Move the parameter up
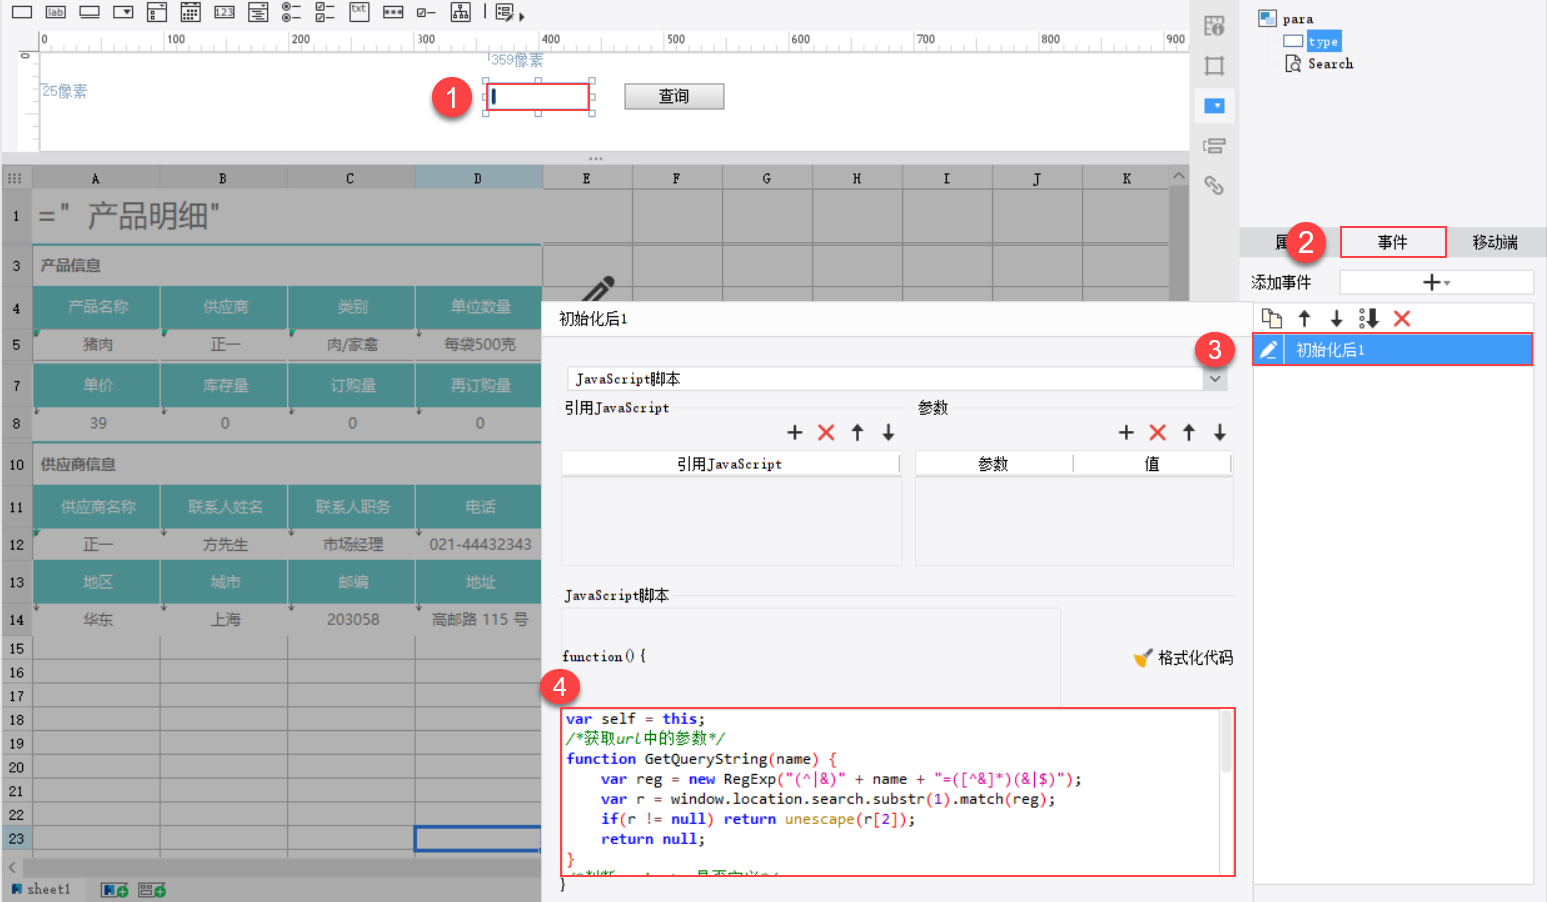 point(1189,432)
